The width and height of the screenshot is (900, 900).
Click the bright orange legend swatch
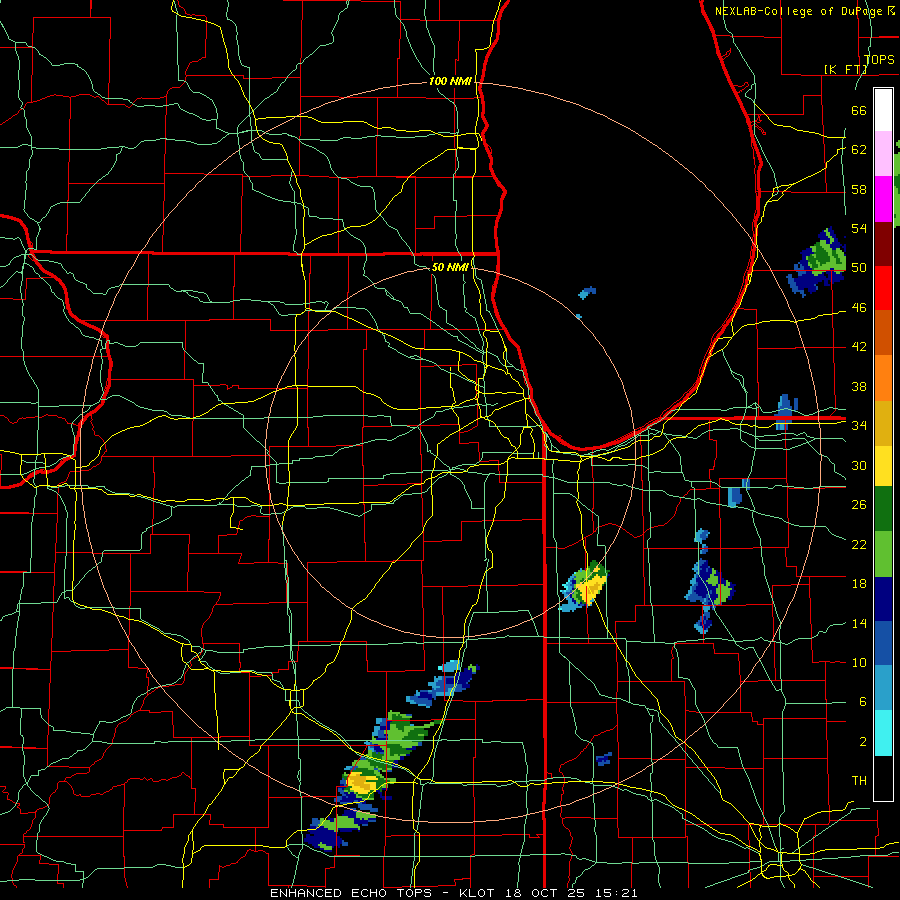coord(883,378)
